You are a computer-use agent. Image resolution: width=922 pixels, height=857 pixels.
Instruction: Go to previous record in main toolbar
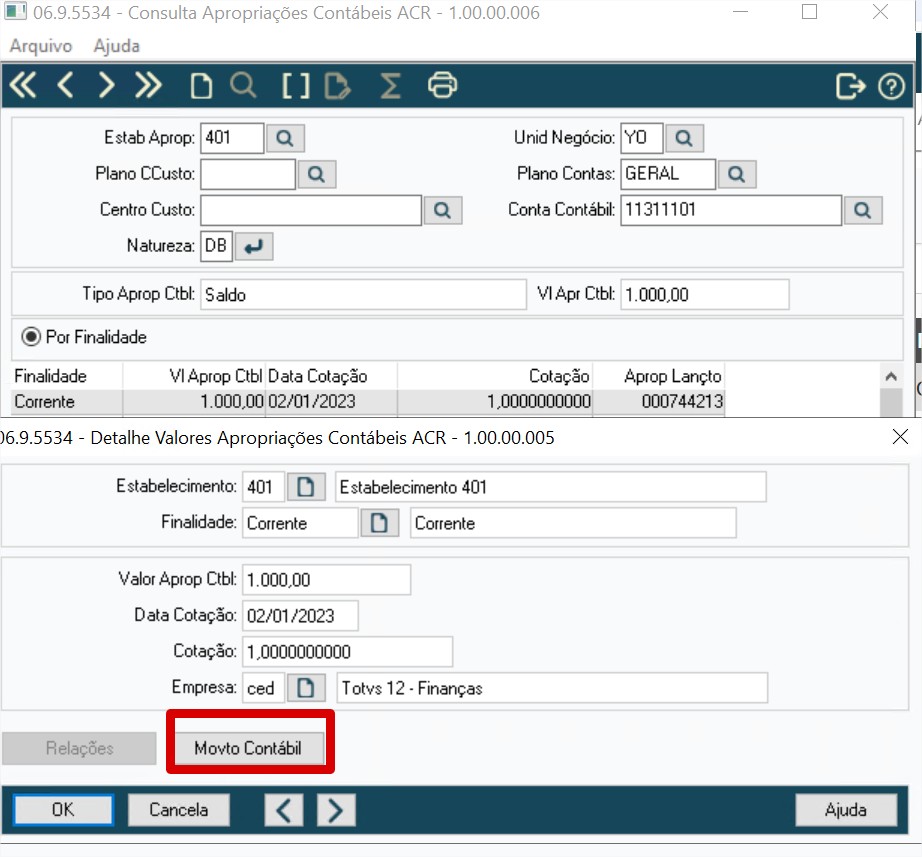(x=65, y=85)
